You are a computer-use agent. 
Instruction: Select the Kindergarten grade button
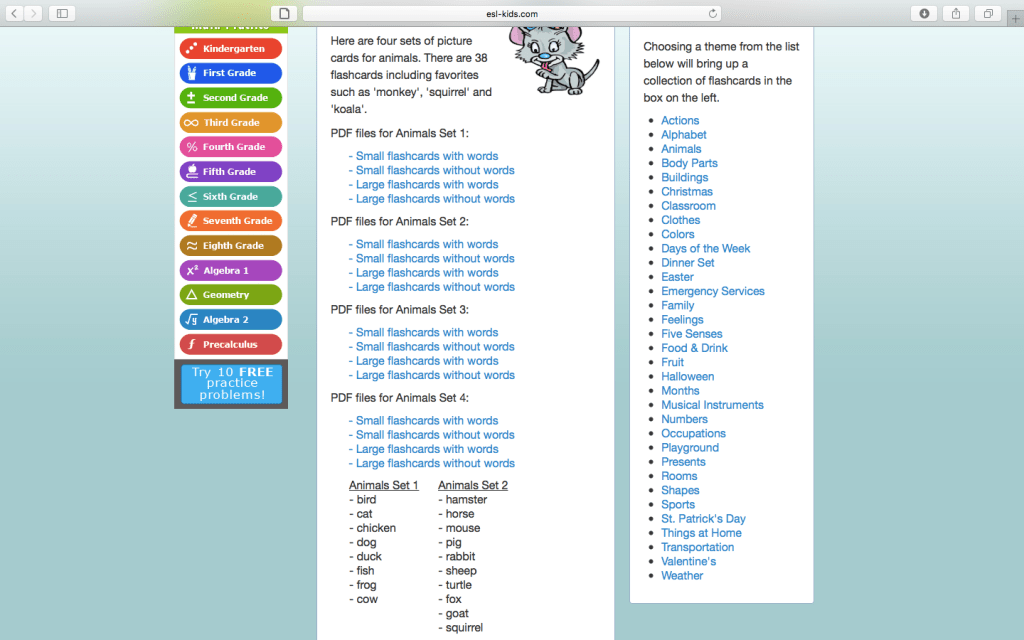click(x=231, y=48)
